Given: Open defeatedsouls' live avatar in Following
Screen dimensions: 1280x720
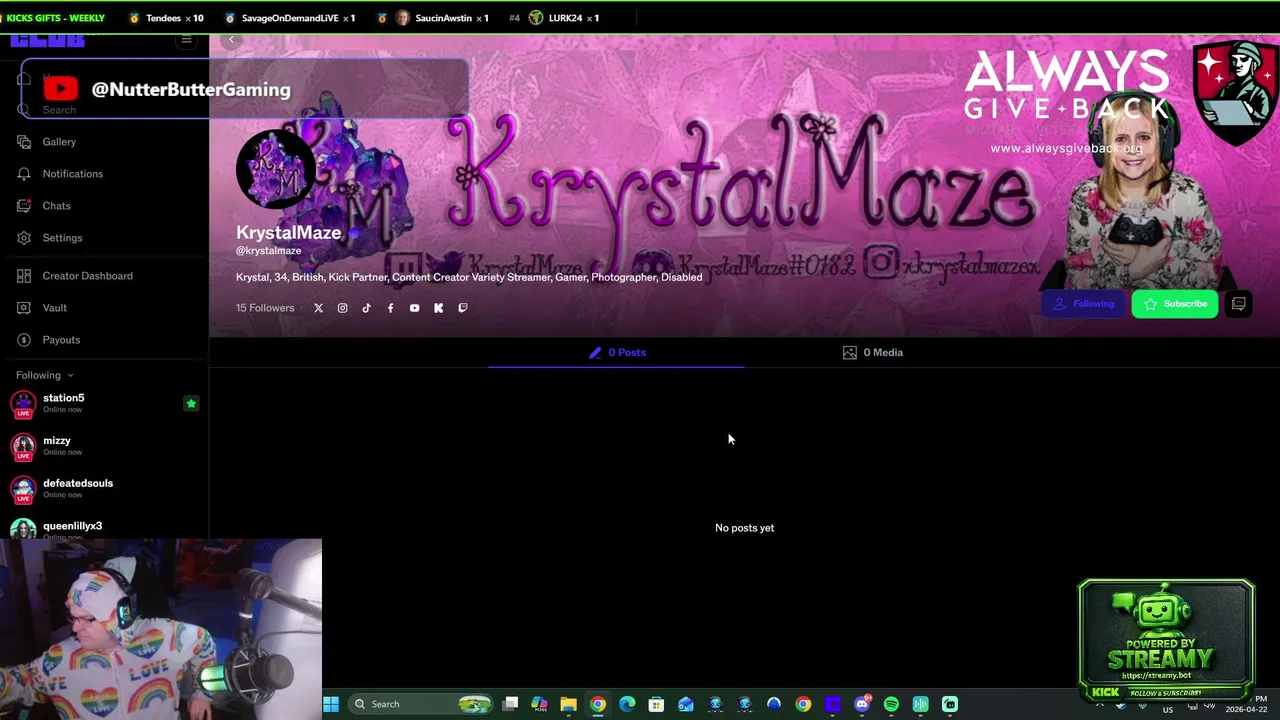Looking at the screenshot, I should coord(23,489).
